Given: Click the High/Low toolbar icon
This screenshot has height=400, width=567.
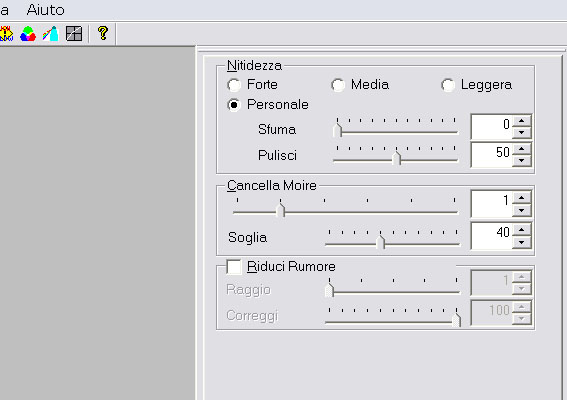Looking at the screenshot, I should click(x=6, y=34).
